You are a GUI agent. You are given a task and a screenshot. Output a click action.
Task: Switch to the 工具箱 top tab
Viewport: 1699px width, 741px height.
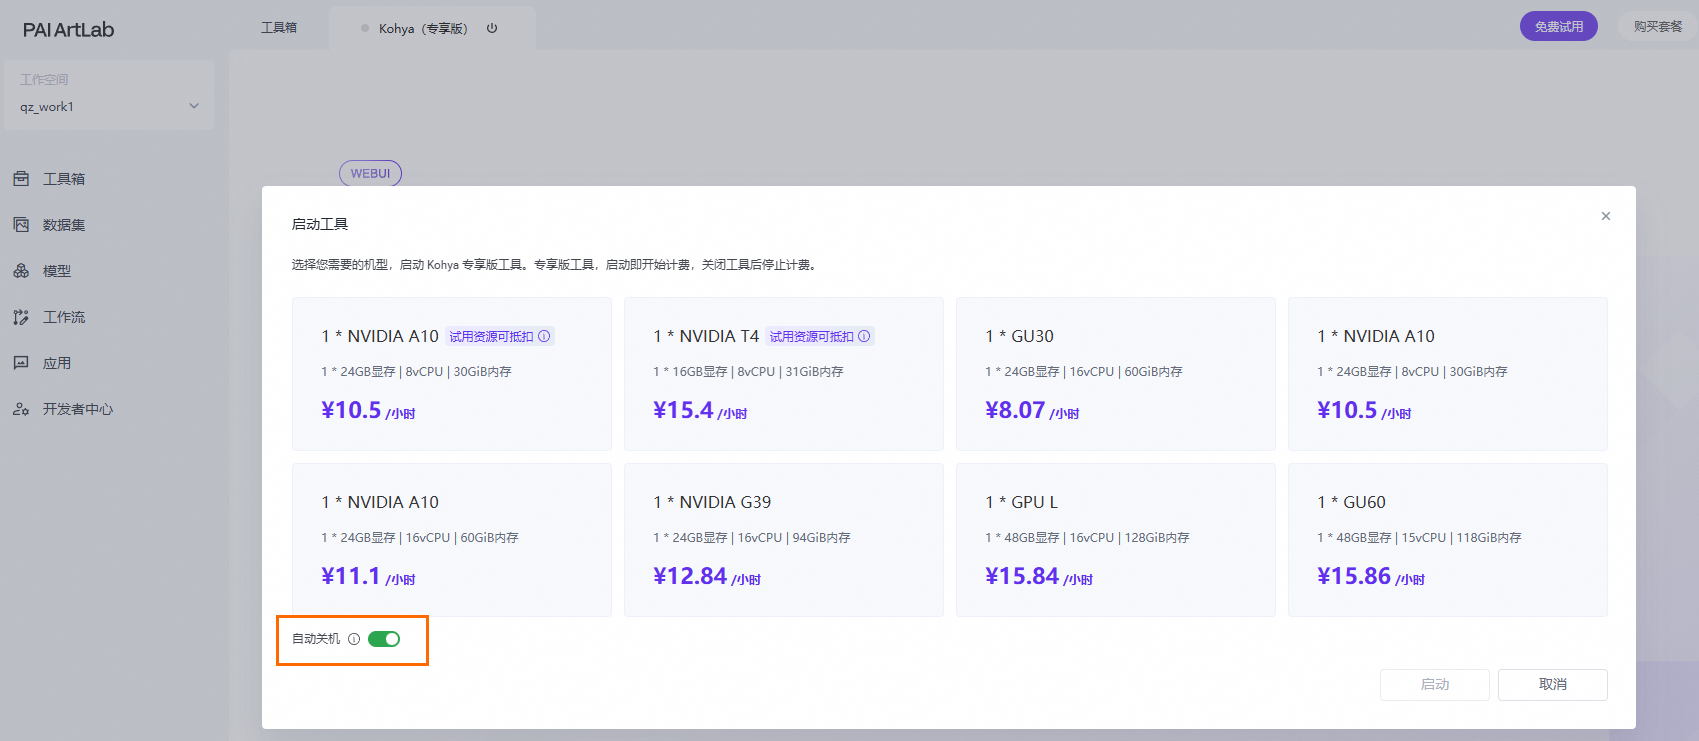(279, 28)
